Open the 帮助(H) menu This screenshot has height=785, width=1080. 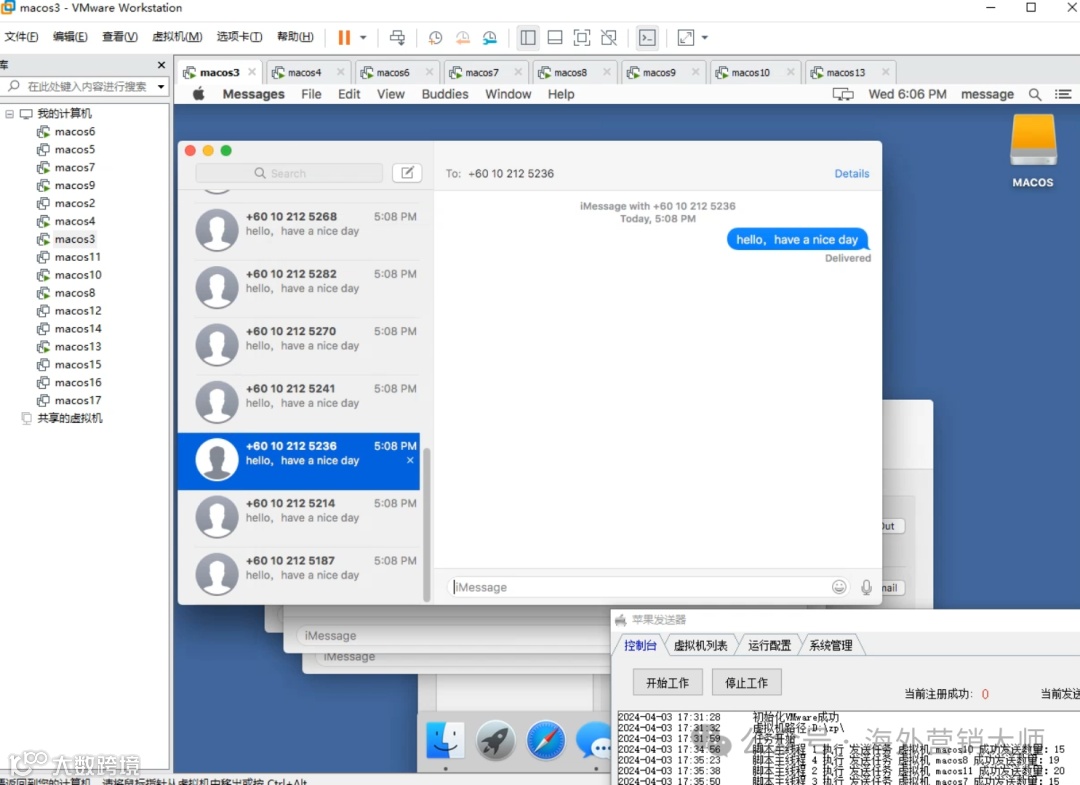295,36
